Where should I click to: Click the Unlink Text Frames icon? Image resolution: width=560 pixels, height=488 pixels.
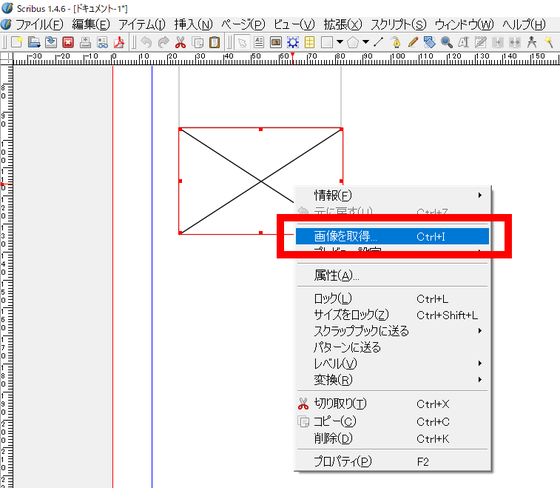coord(515,43)
